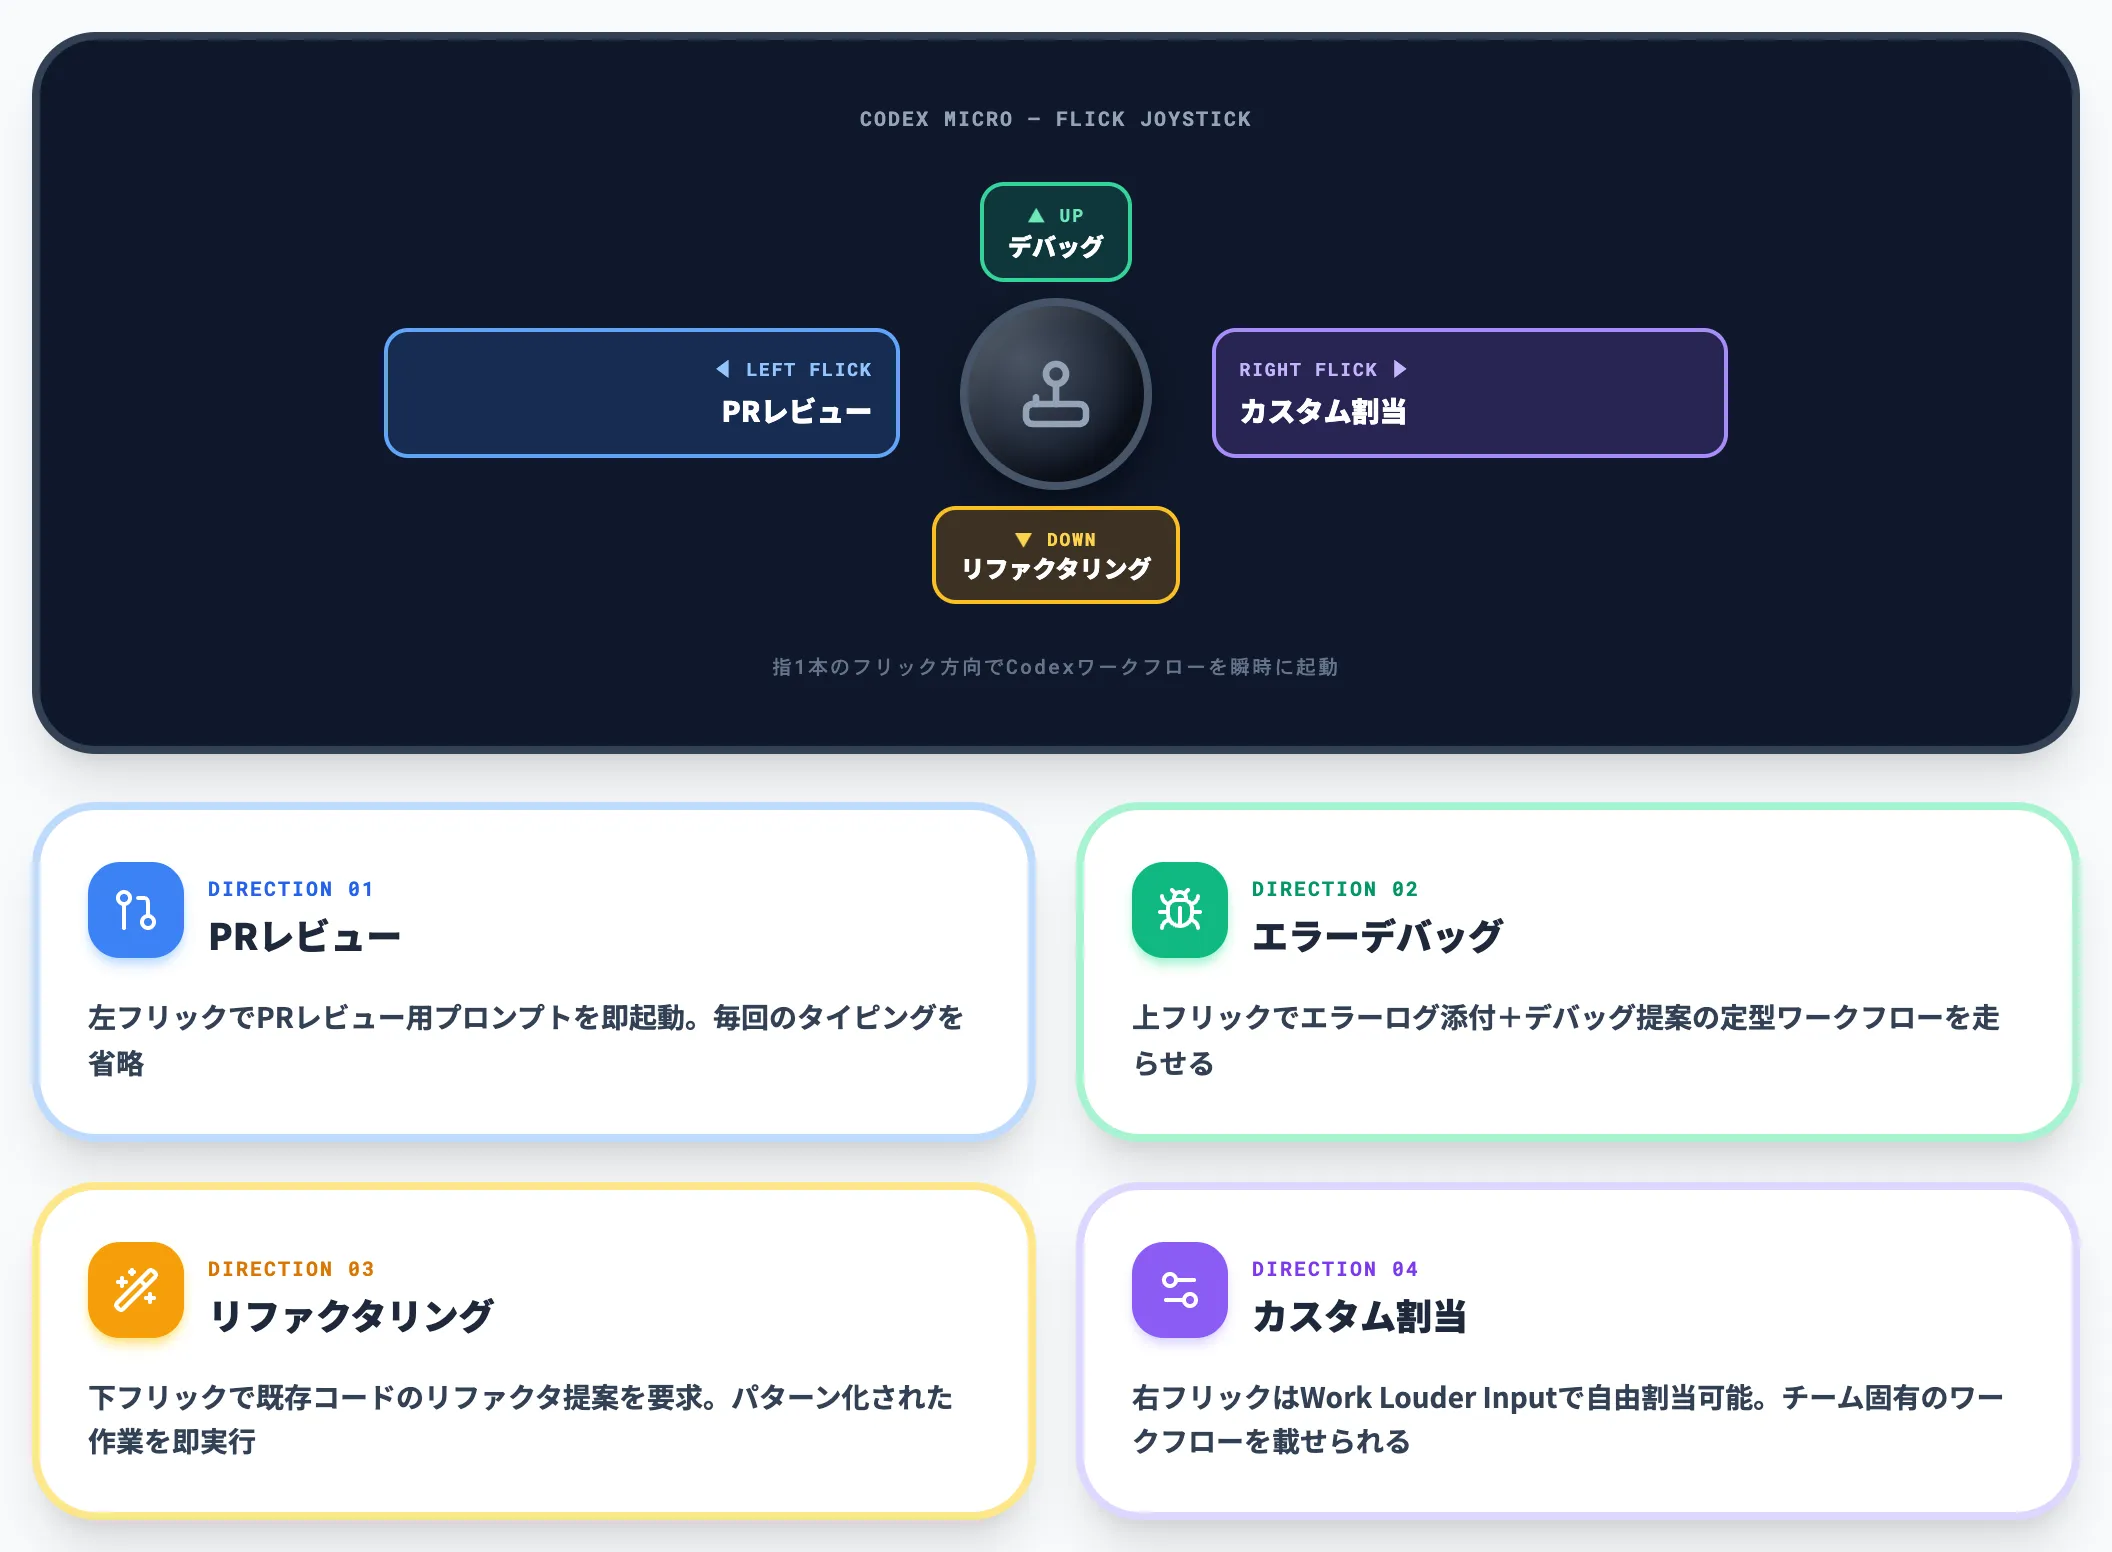Click the DIRECTION 03 label
The height and width of the screenshot is (1552, 2112).
(x=291, y=1269)
